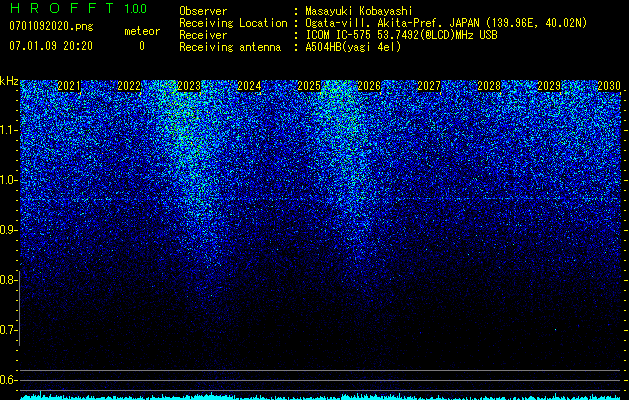Click the HROFFT 1.0.0 title text
Image resolution: width=629 pixels, height=400 pixels.
78,8
